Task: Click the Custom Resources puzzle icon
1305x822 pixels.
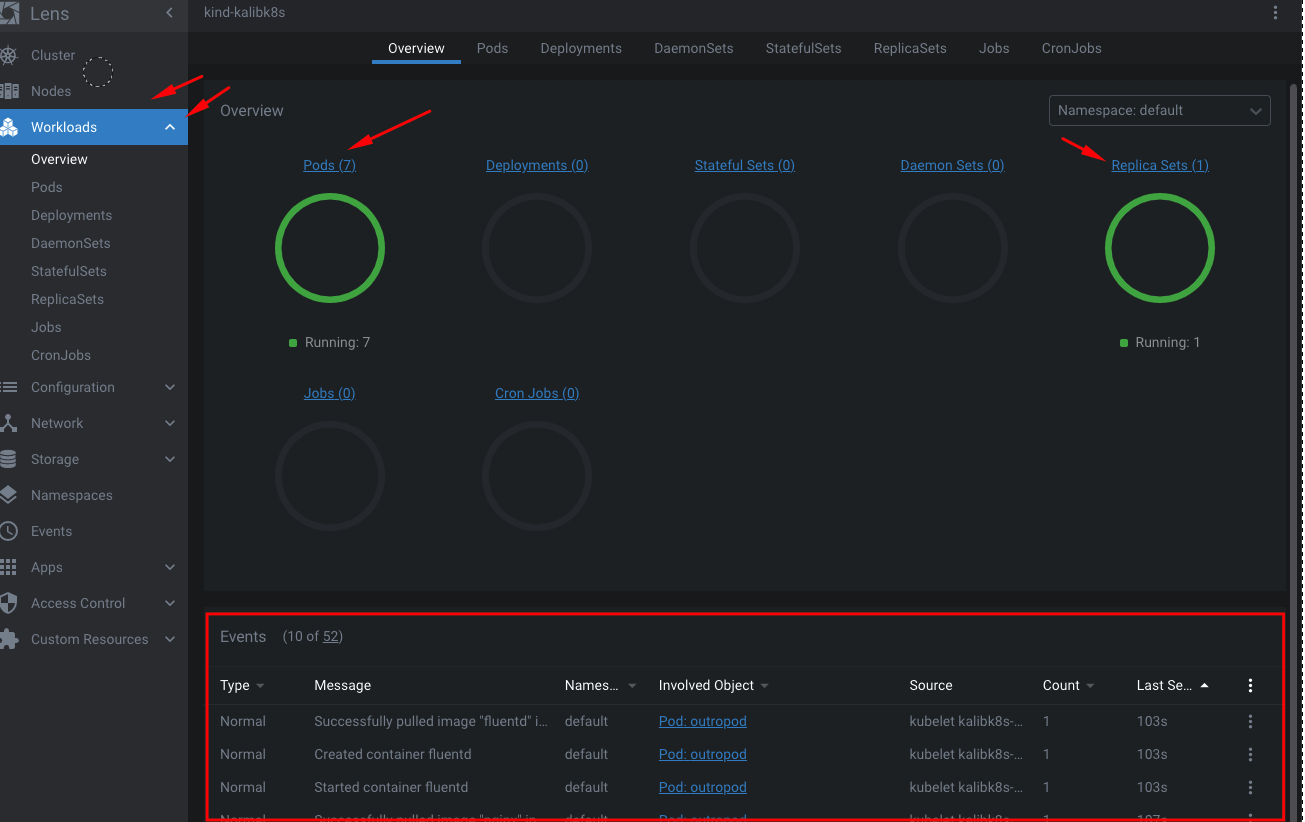Action: click(9, 639)
